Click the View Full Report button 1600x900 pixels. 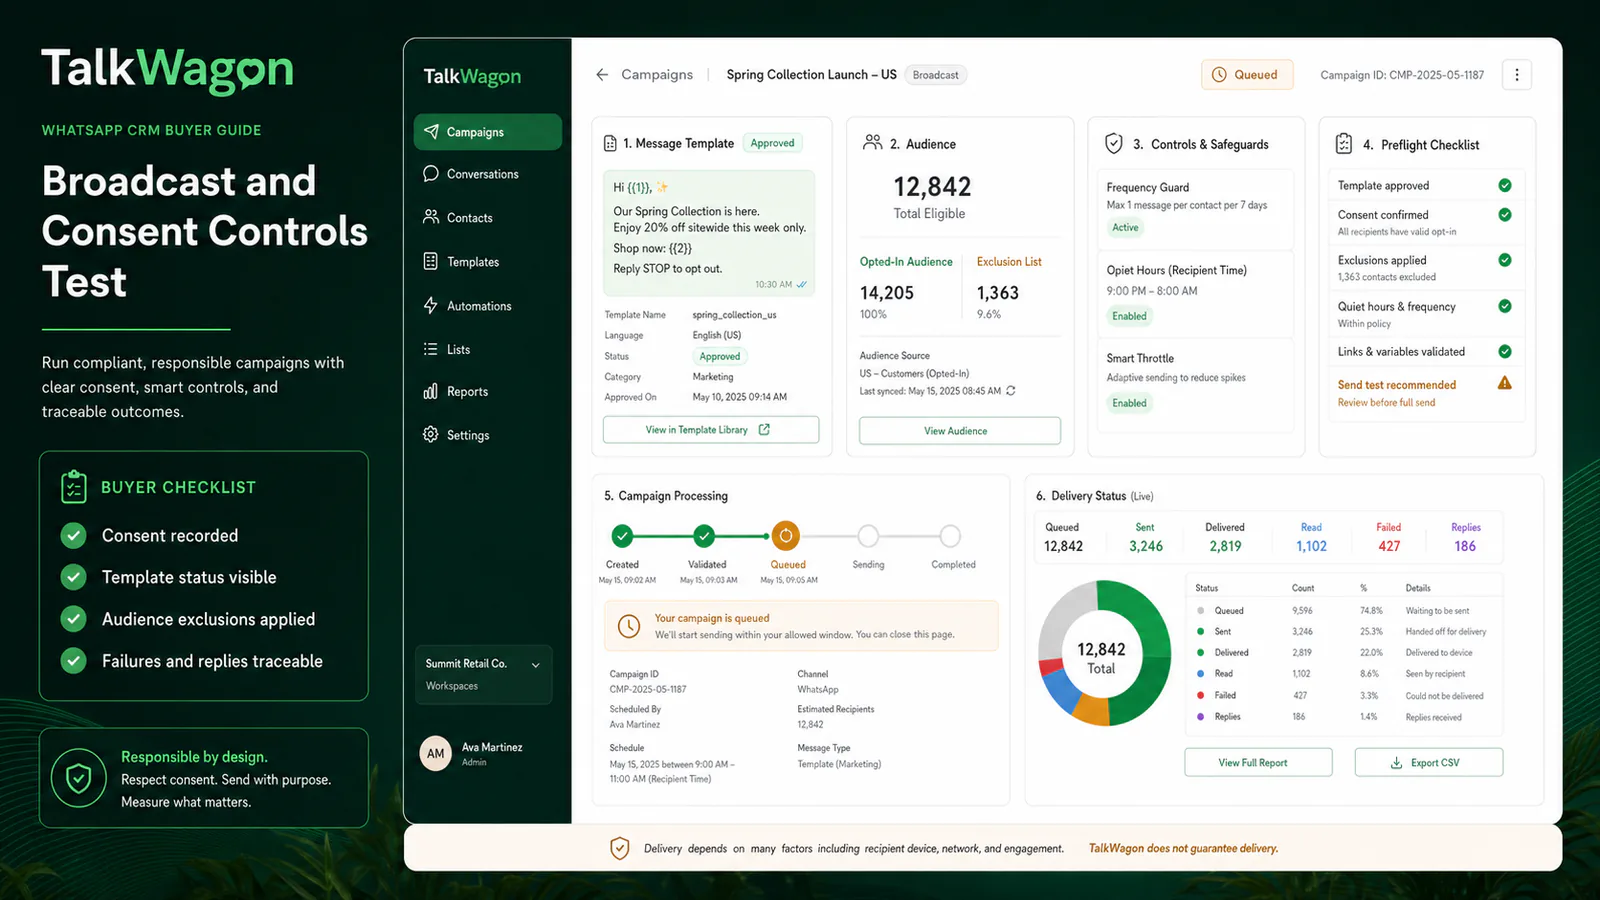(1258, 762)
